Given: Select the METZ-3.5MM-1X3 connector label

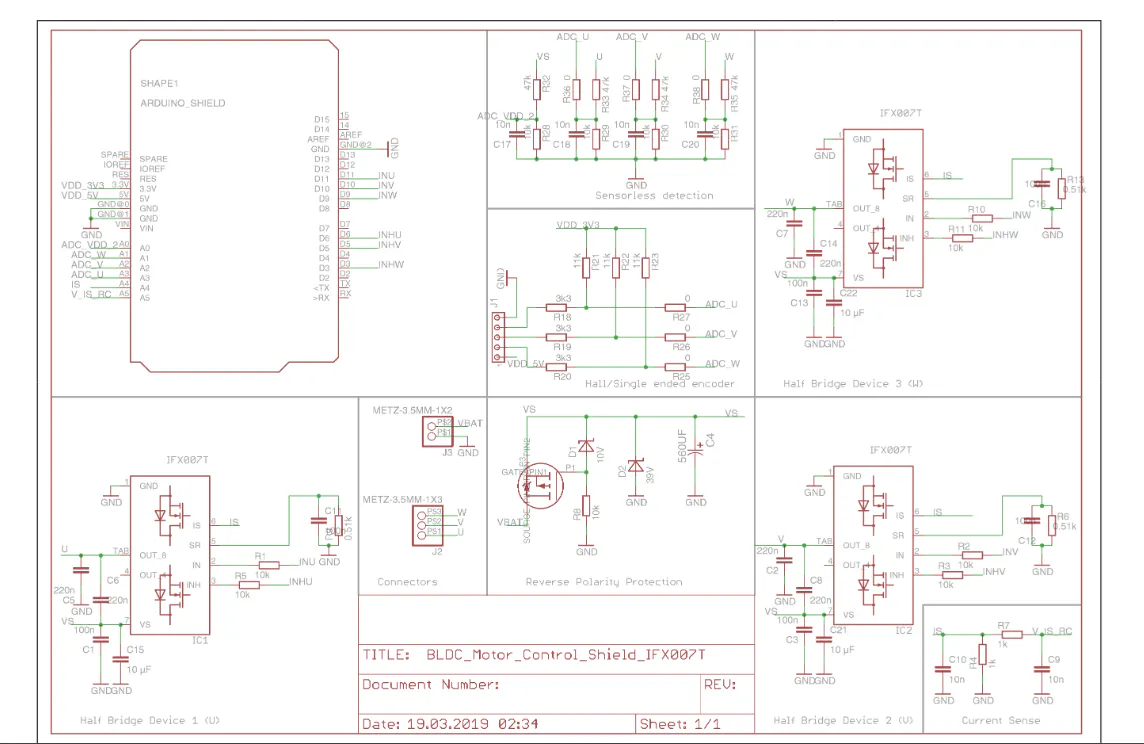Looking at the screenshot, I should [x=403, y=500].
